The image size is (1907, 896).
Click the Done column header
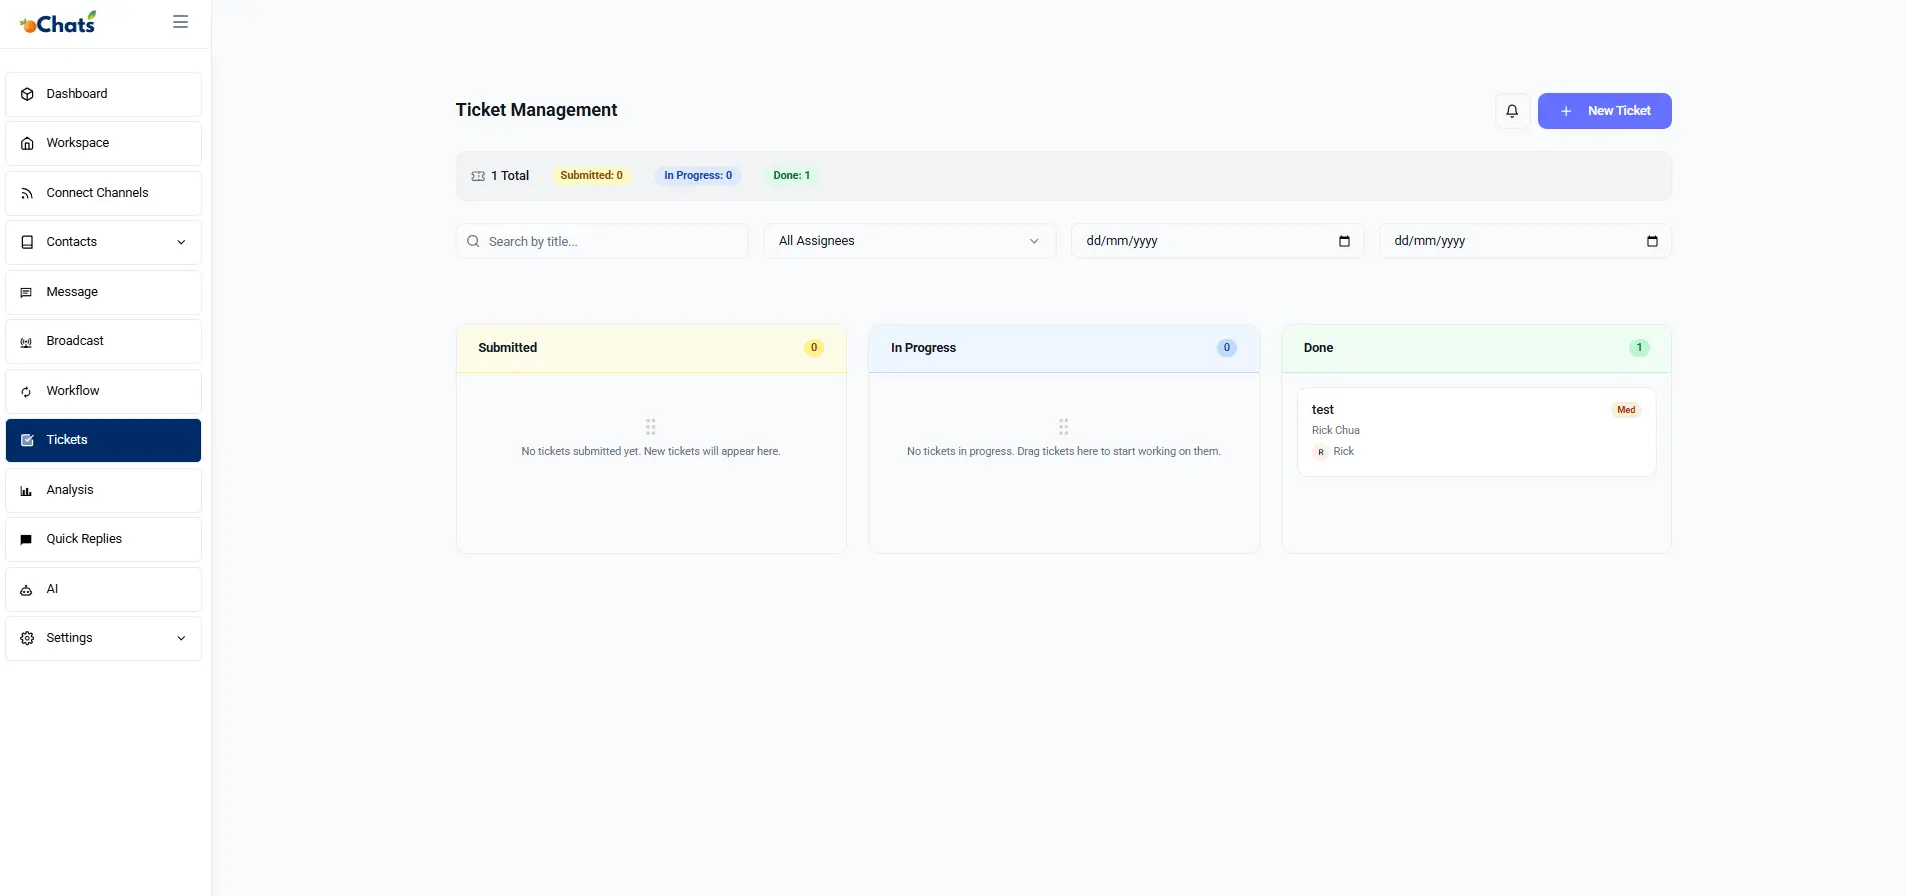(x=1476, y=348)
